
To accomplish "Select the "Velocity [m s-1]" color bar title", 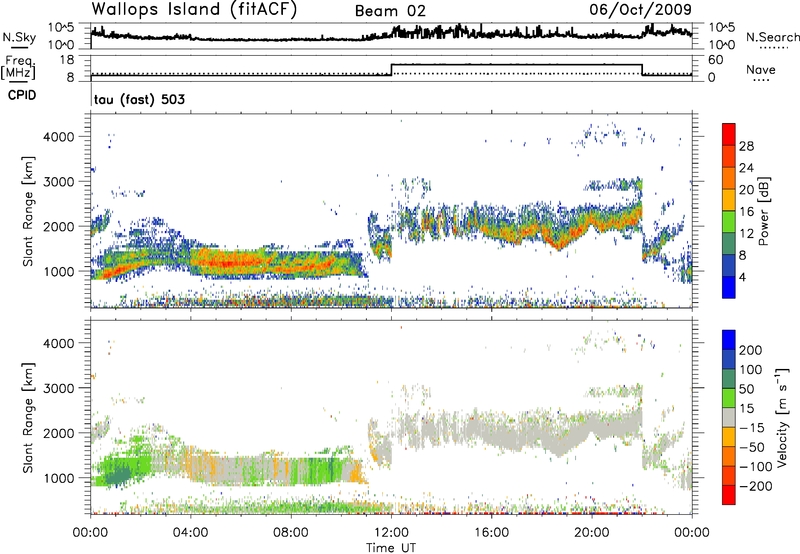I will [x=784, y=417].
